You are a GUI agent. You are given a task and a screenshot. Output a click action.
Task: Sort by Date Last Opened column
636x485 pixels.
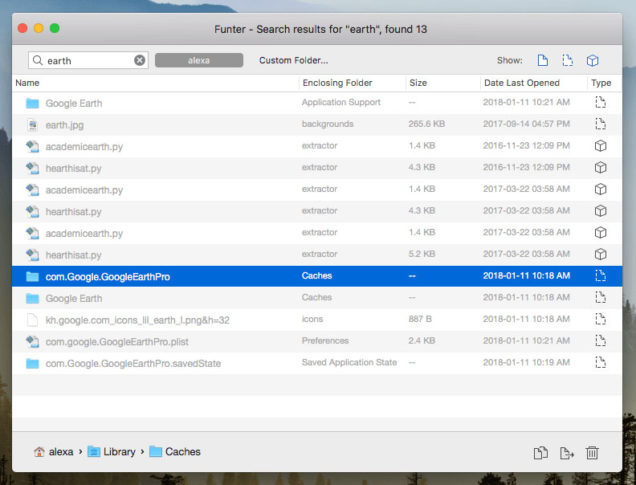pyautogui.click(x=522, y=83)
